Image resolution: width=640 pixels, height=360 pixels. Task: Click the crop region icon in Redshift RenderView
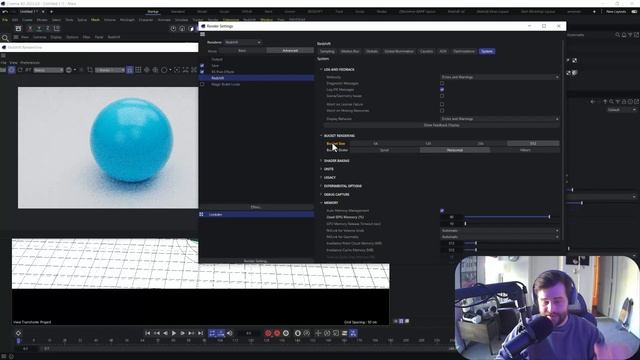click(x=90, y=70)
